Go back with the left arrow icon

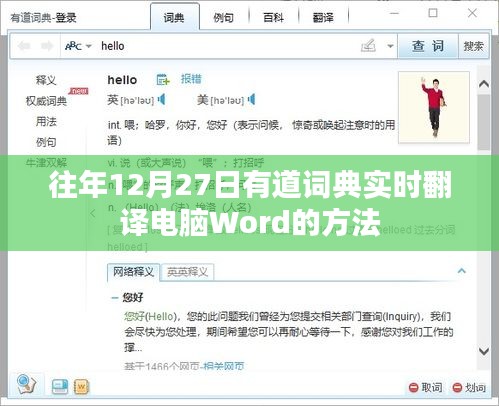25,46
